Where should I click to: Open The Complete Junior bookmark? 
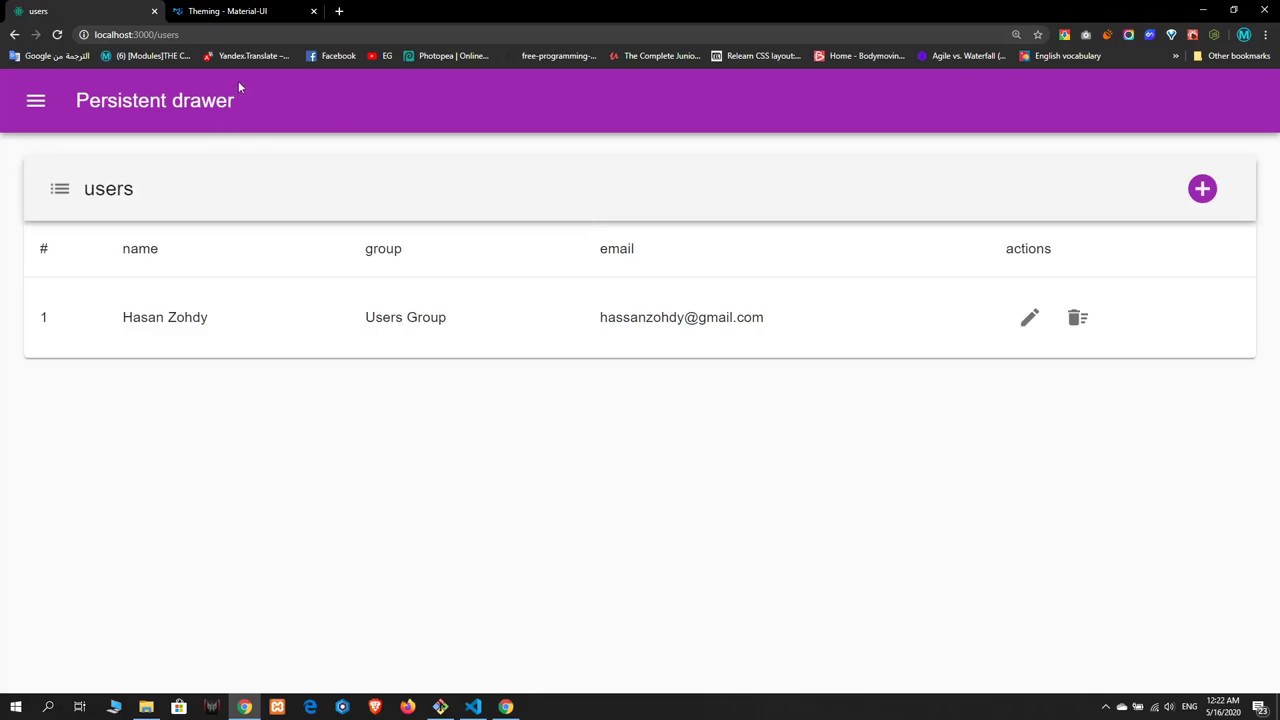654,56
